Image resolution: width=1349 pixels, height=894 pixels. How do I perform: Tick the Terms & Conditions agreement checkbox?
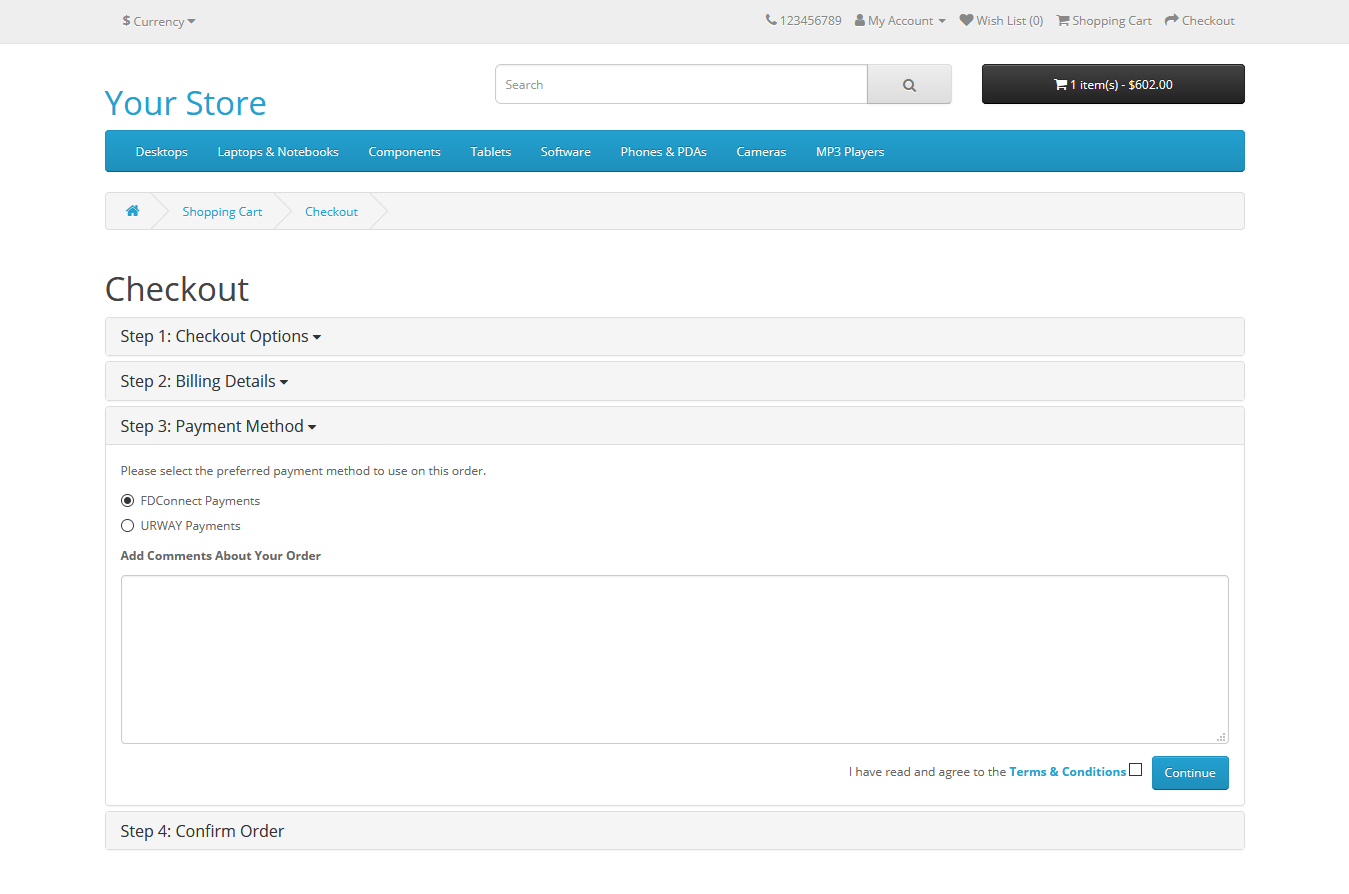[x=1135, y=770]
